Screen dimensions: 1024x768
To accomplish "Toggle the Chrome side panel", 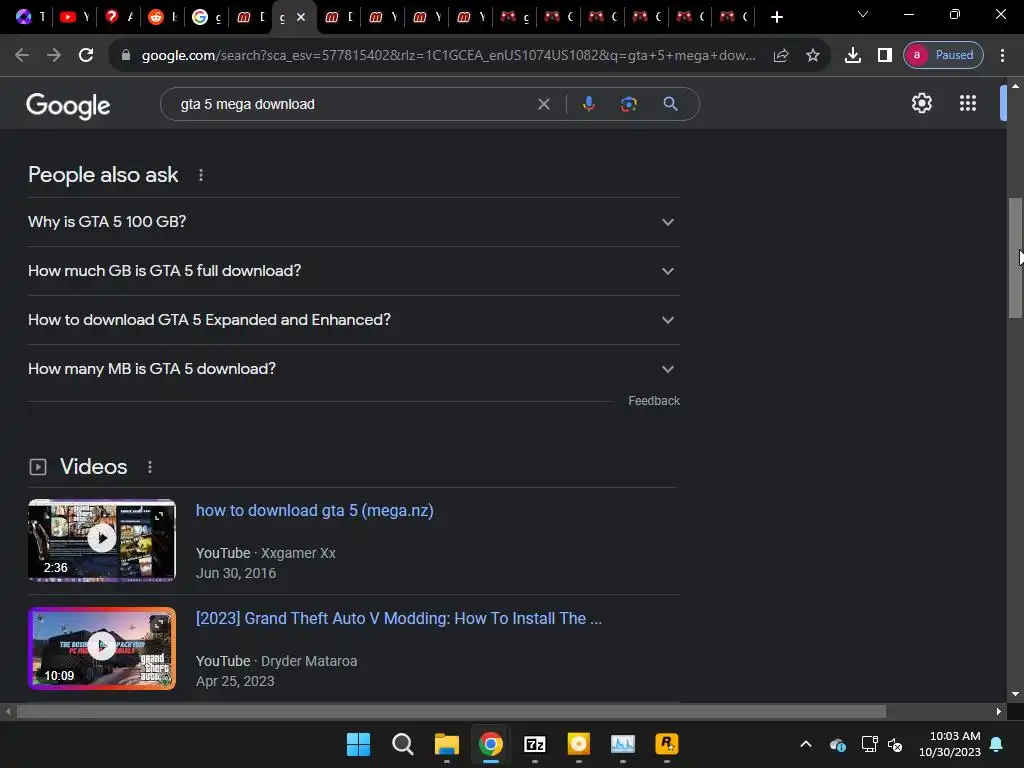I will [884, 55].
